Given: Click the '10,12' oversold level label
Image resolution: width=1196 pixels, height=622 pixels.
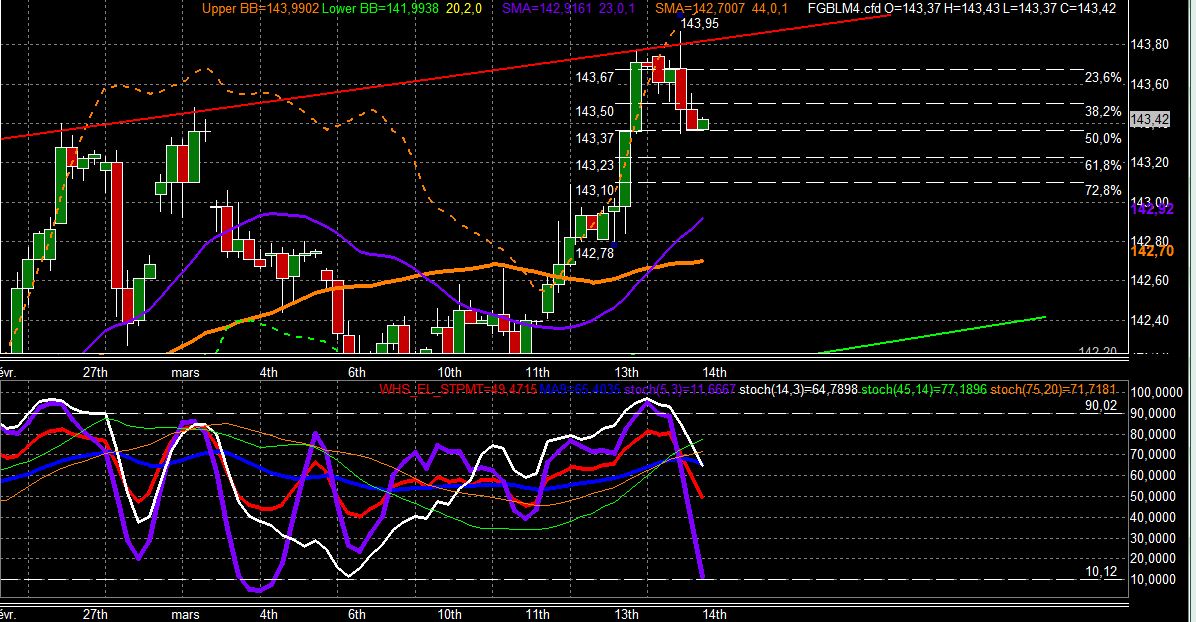Looking at the screenshot, I should tap(1101, 572).
